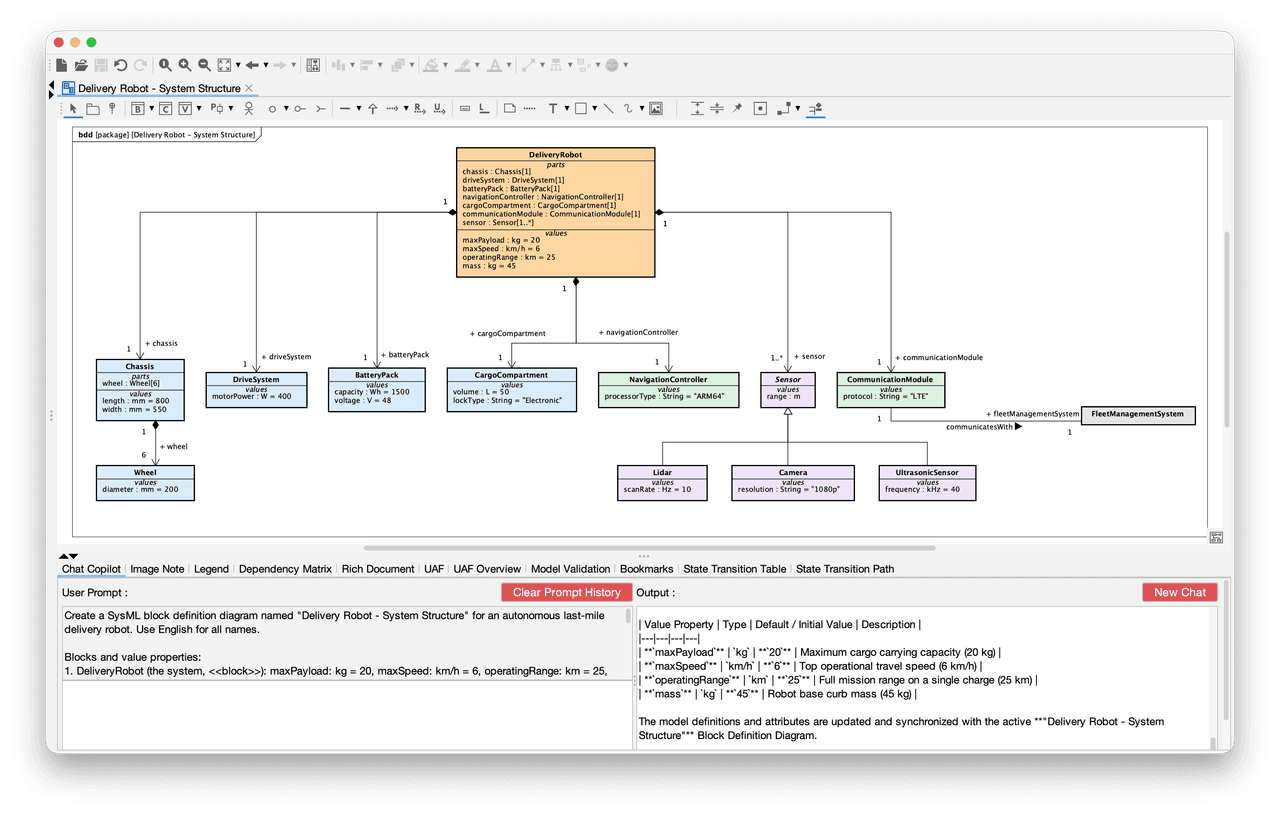Open the Model Validation tab
1280x814 pixels.
coord(570,569)
